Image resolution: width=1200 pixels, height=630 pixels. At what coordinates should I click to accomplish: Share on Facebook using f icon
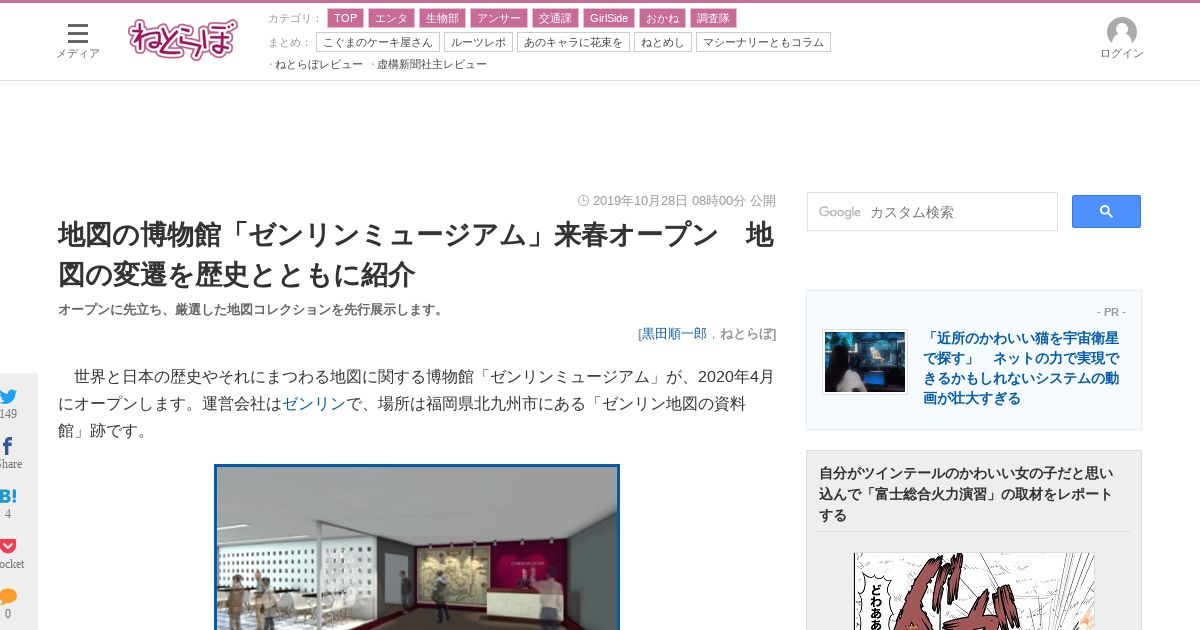[x=7, y=446]
